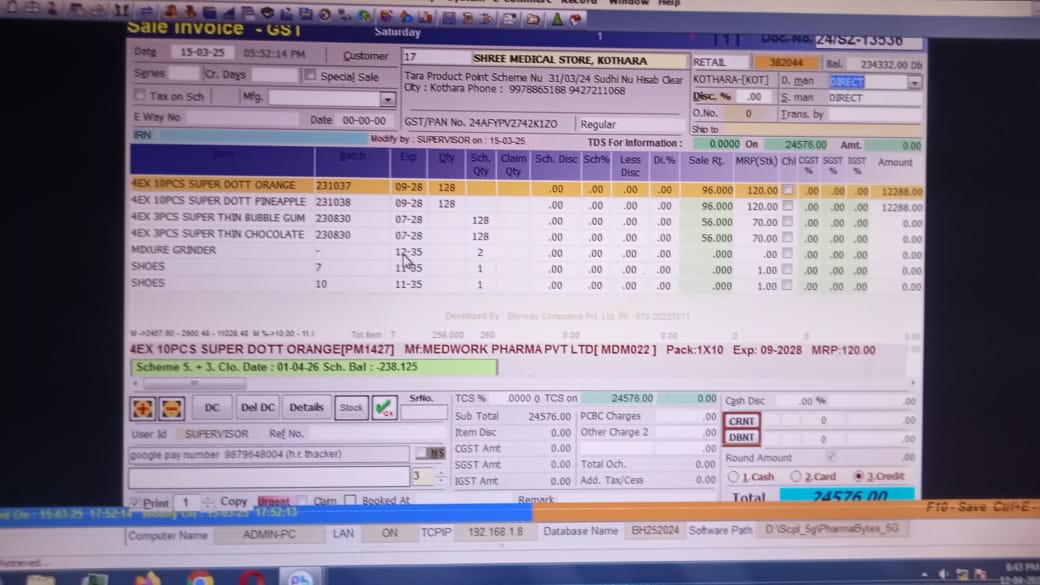Open the Help menu
The image size is (1040, 585).
click(669, 3)
